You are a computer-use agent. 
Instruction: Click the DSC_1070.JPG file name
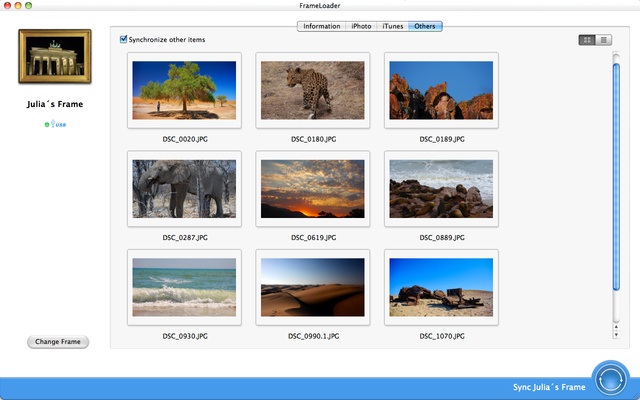(x=442, y=336)
